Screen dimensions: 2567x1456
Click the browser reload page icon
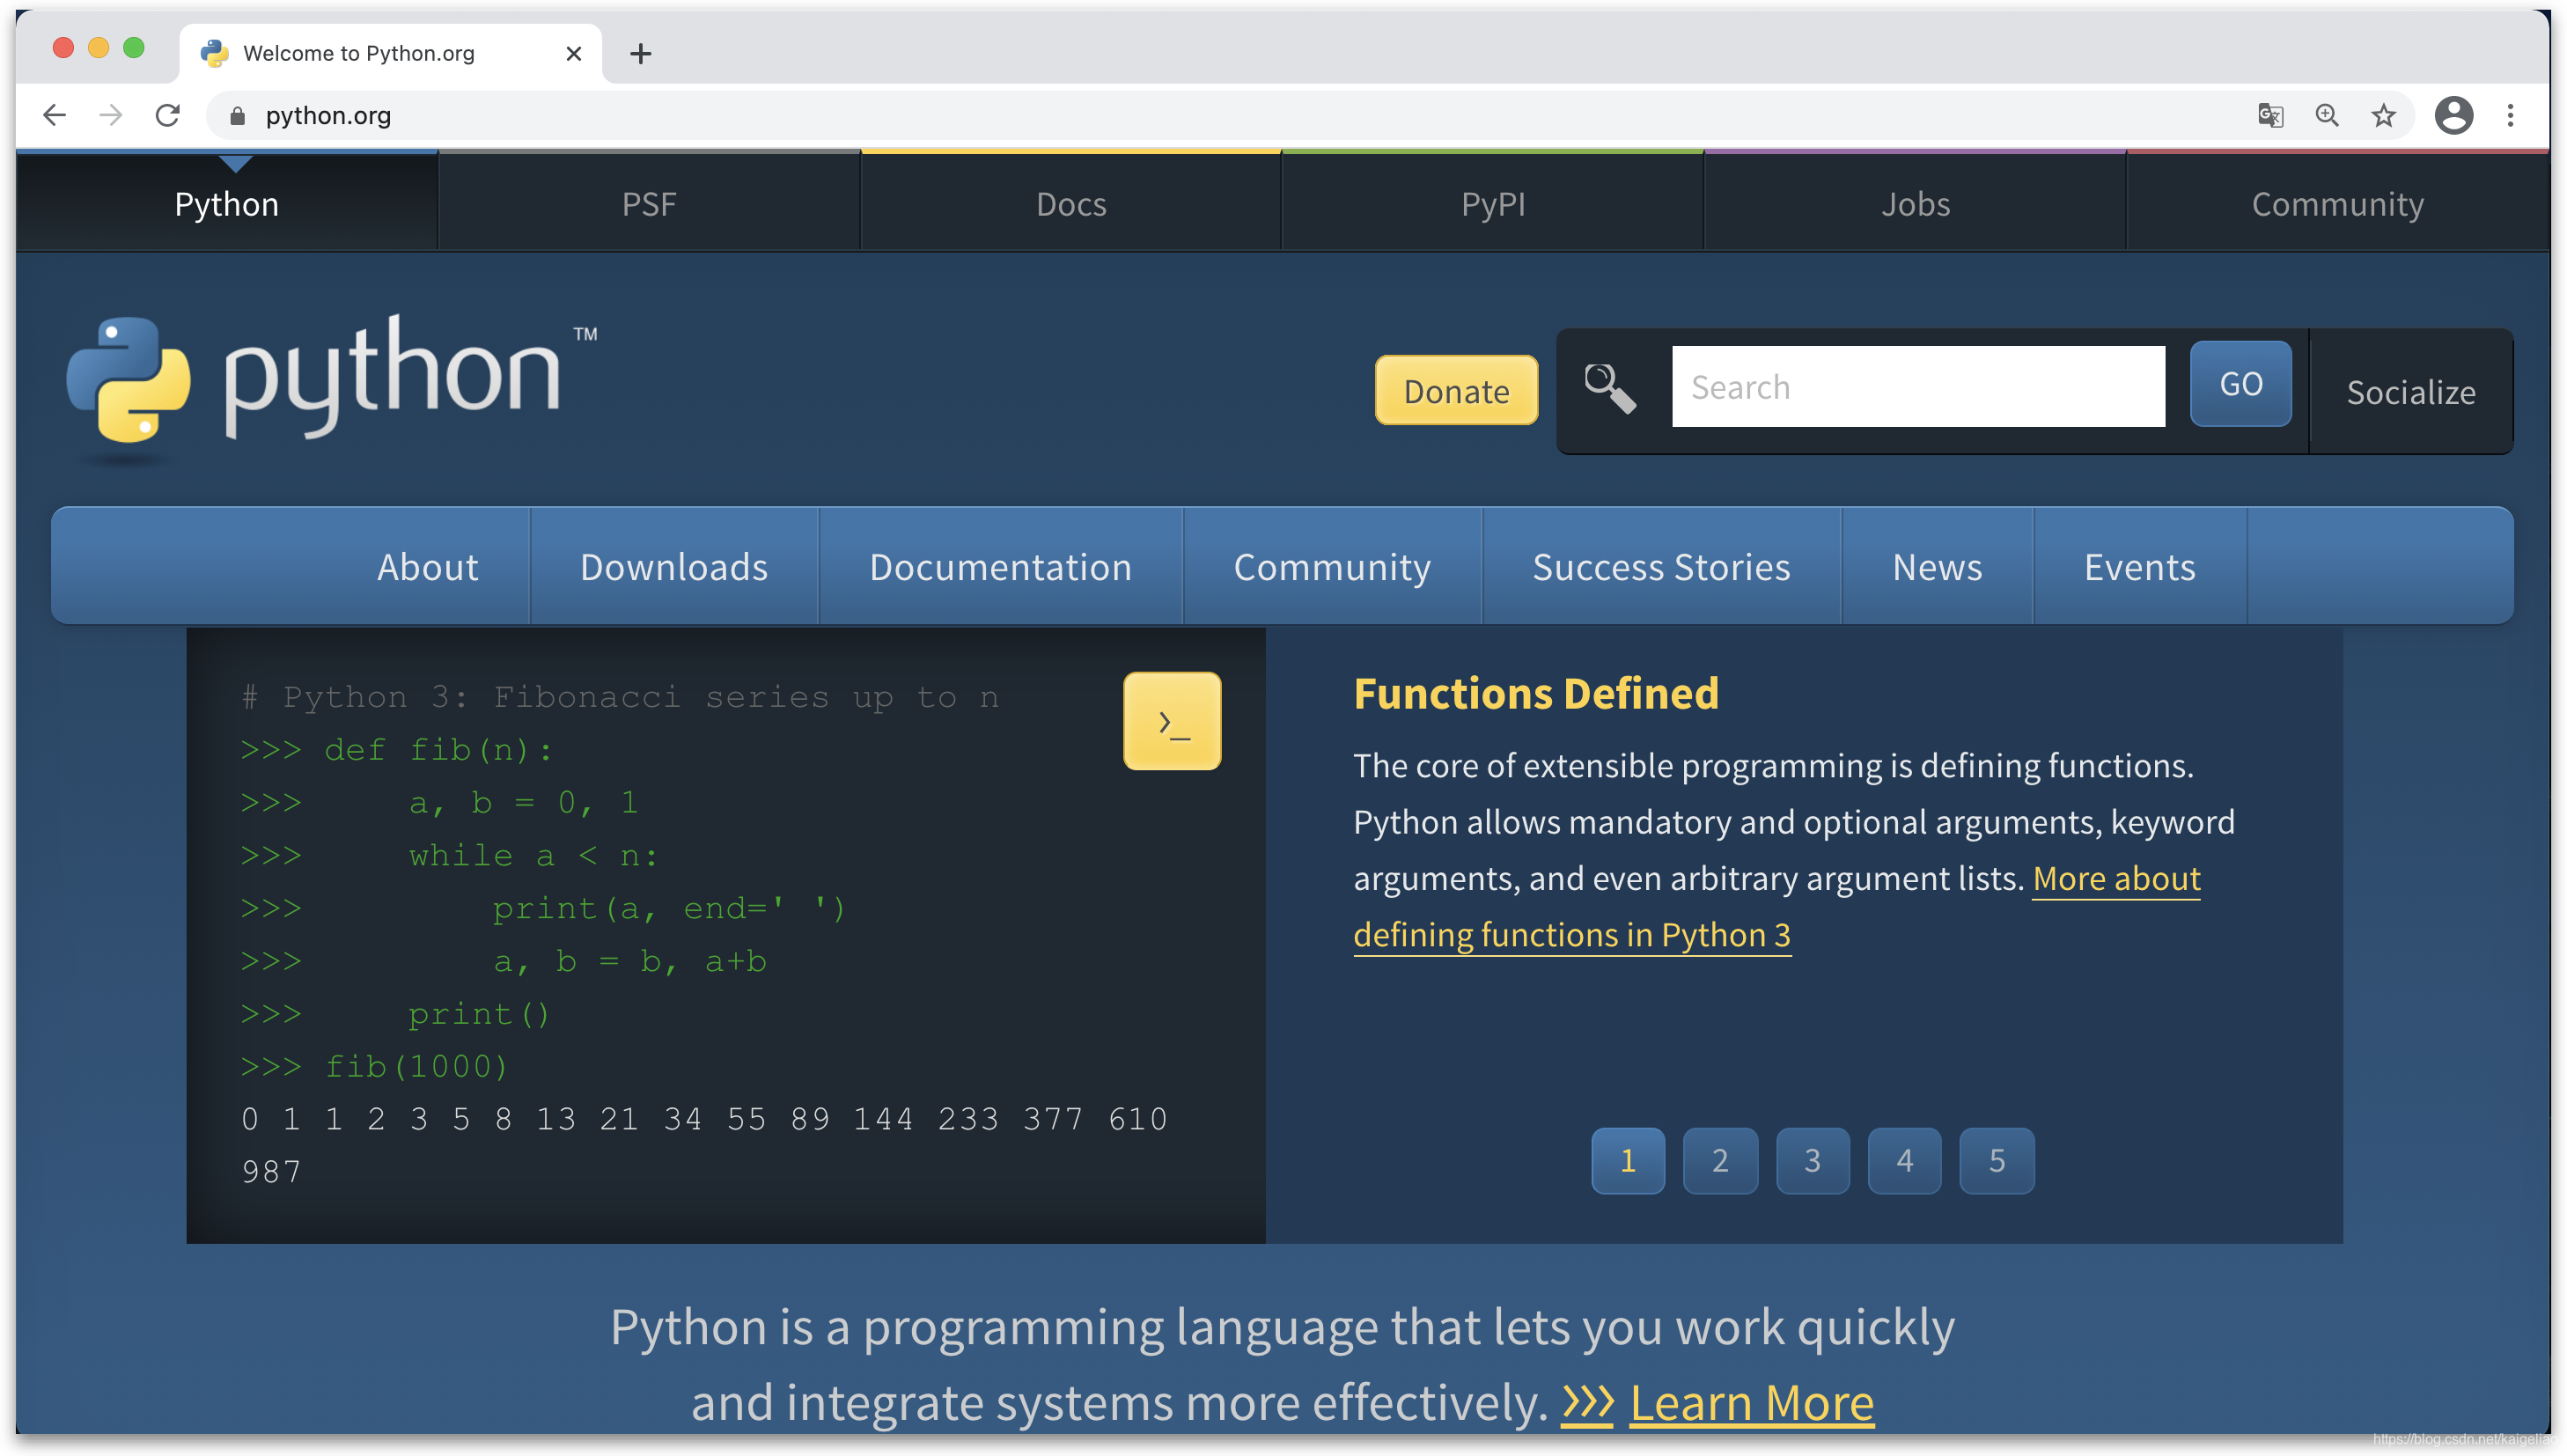click(x=168, y=116)
